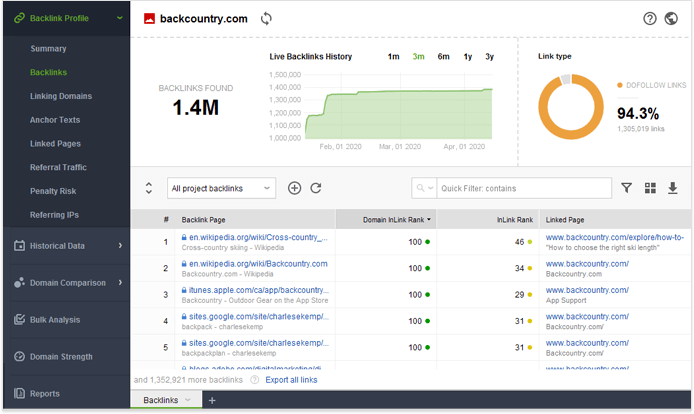Click the 1.4M backlinks found value
Viewport: 694px width, 414px height.
click(196, 108)
